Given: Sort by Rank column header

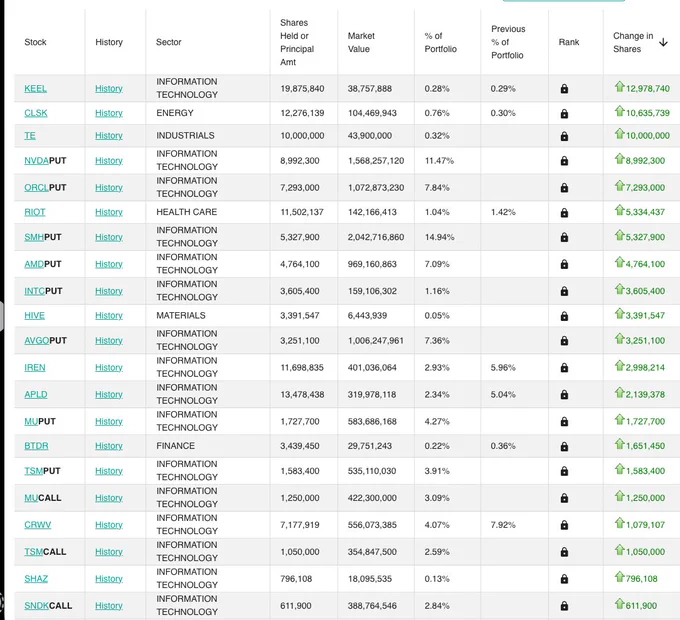Looking at the screenshot, I should [x=569, y=42].
